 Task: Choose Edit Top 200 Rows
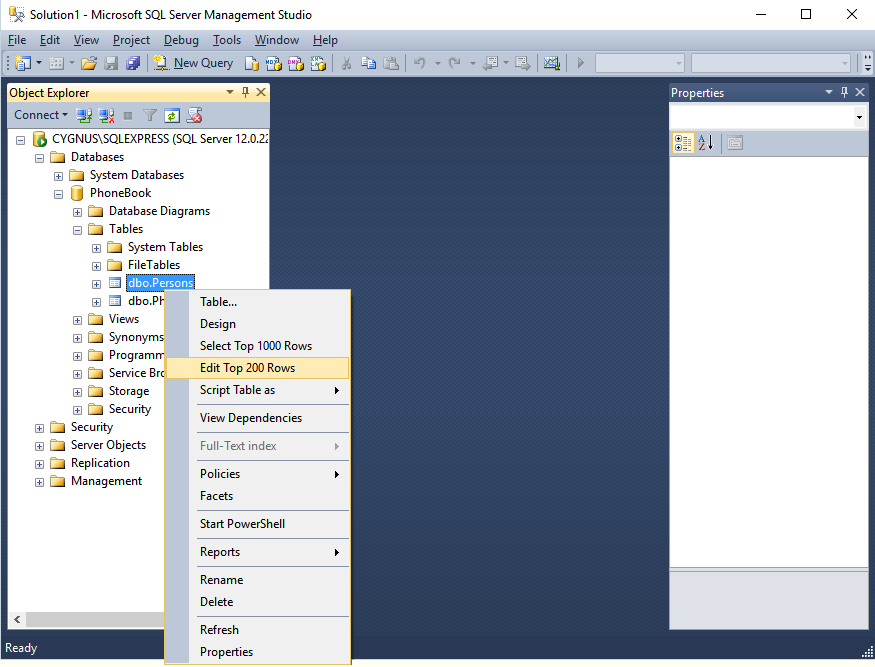tap(258, 368)
